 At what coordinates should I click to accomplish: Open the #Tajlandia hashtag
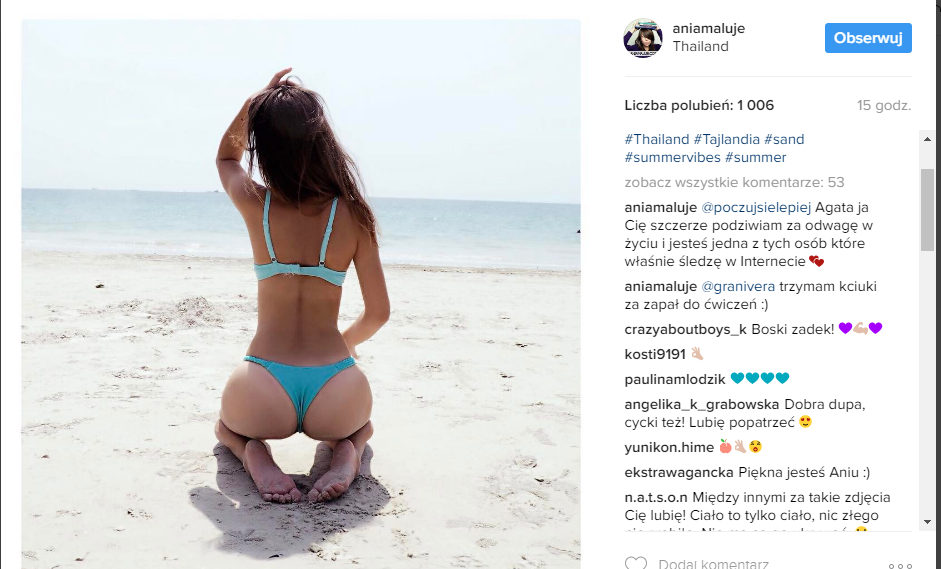point(727,139)
